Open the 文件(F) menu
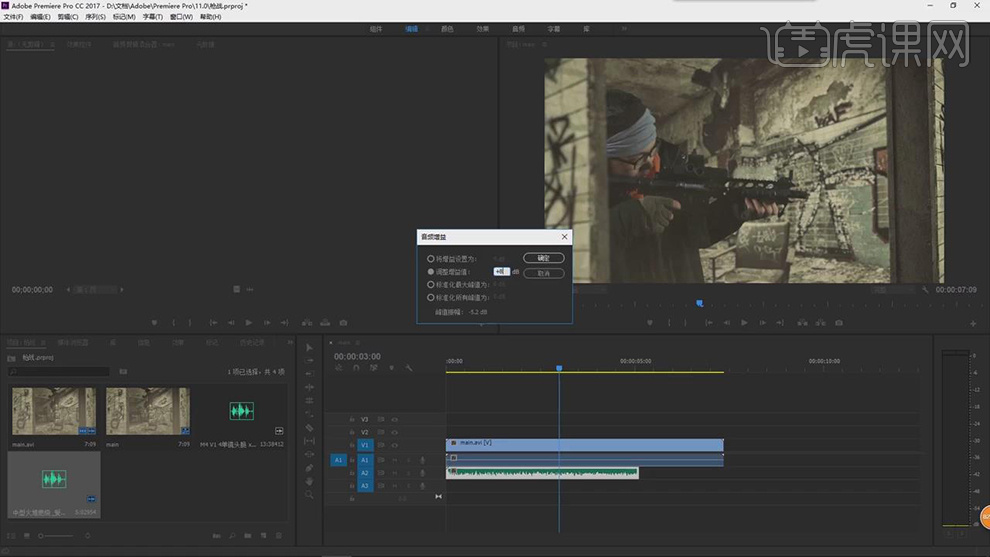The width and height of the screenshot is (990, 557). 13,17
